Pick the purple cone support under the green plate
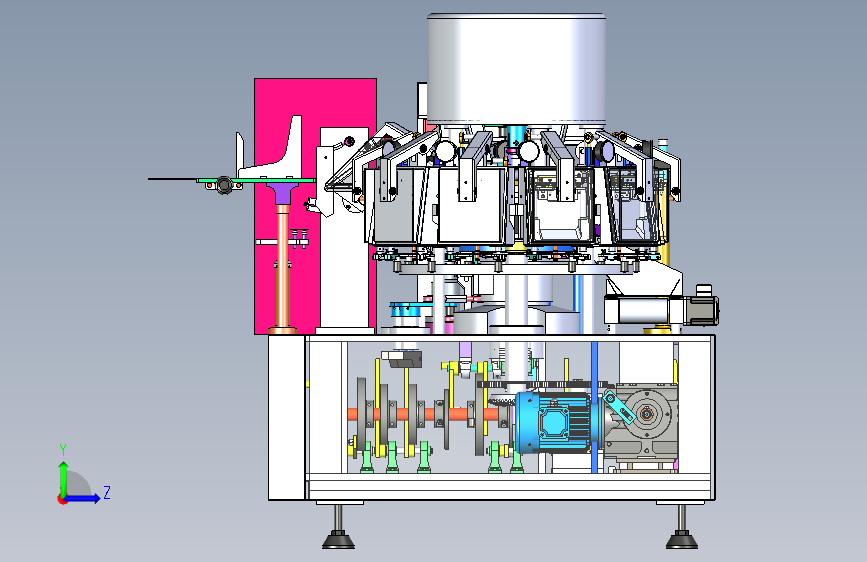The width and height of the screenshot is (867, 562). pos(283,194)
